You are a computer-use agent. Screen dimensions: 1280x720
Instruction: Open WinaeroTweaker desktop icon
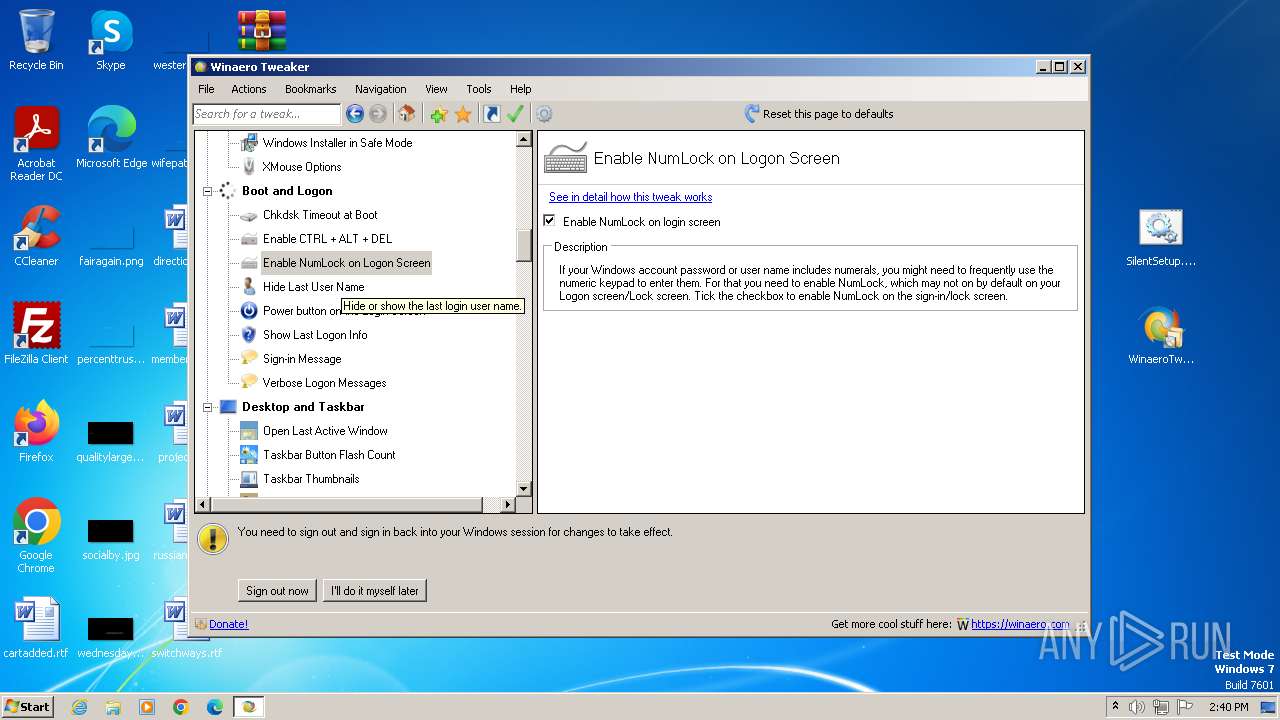pyautogui.click(x=1161, y=336)
